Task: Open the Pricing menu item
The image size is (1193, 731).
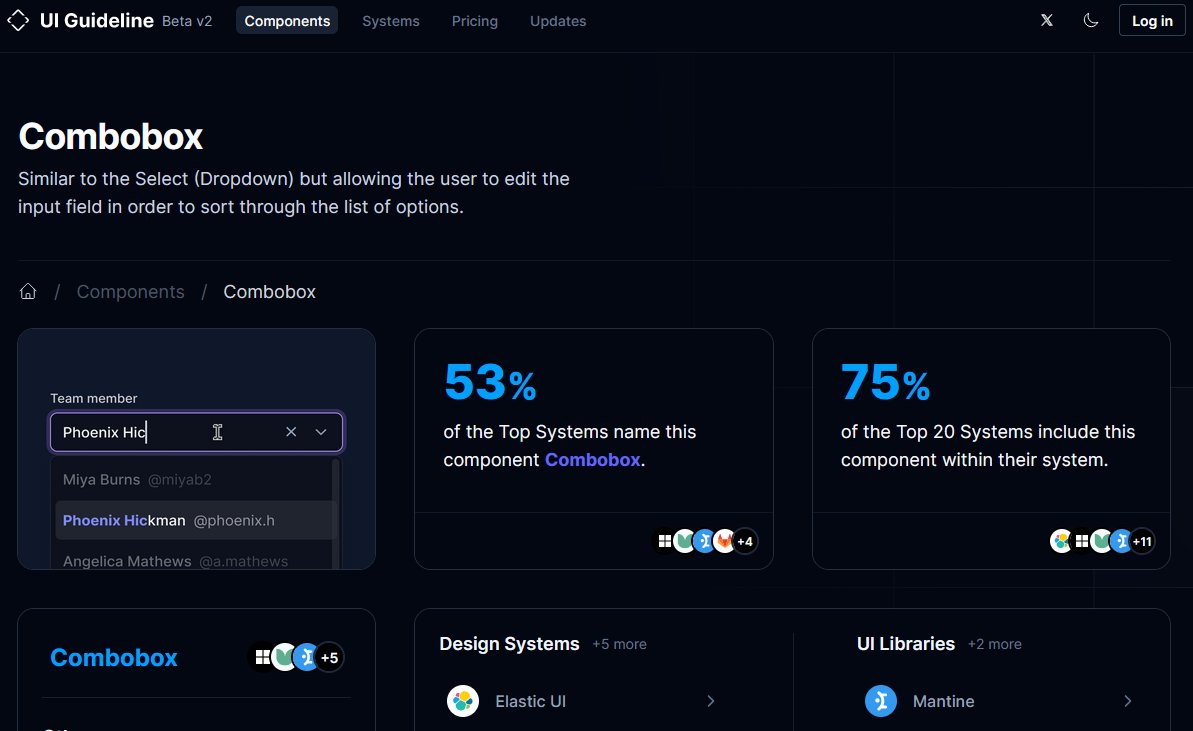Action: [x=474, y=20]
